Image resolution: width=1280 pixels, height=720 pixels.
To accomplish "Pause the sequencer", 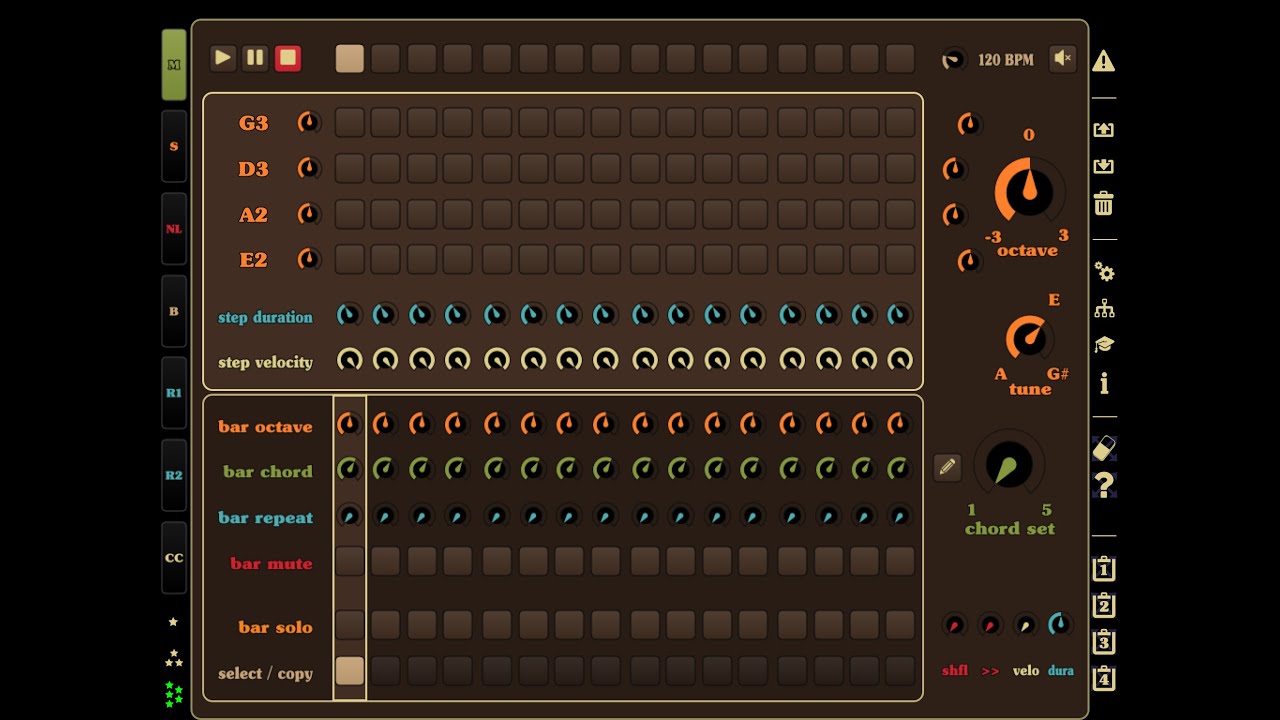I will click(255, 58).
